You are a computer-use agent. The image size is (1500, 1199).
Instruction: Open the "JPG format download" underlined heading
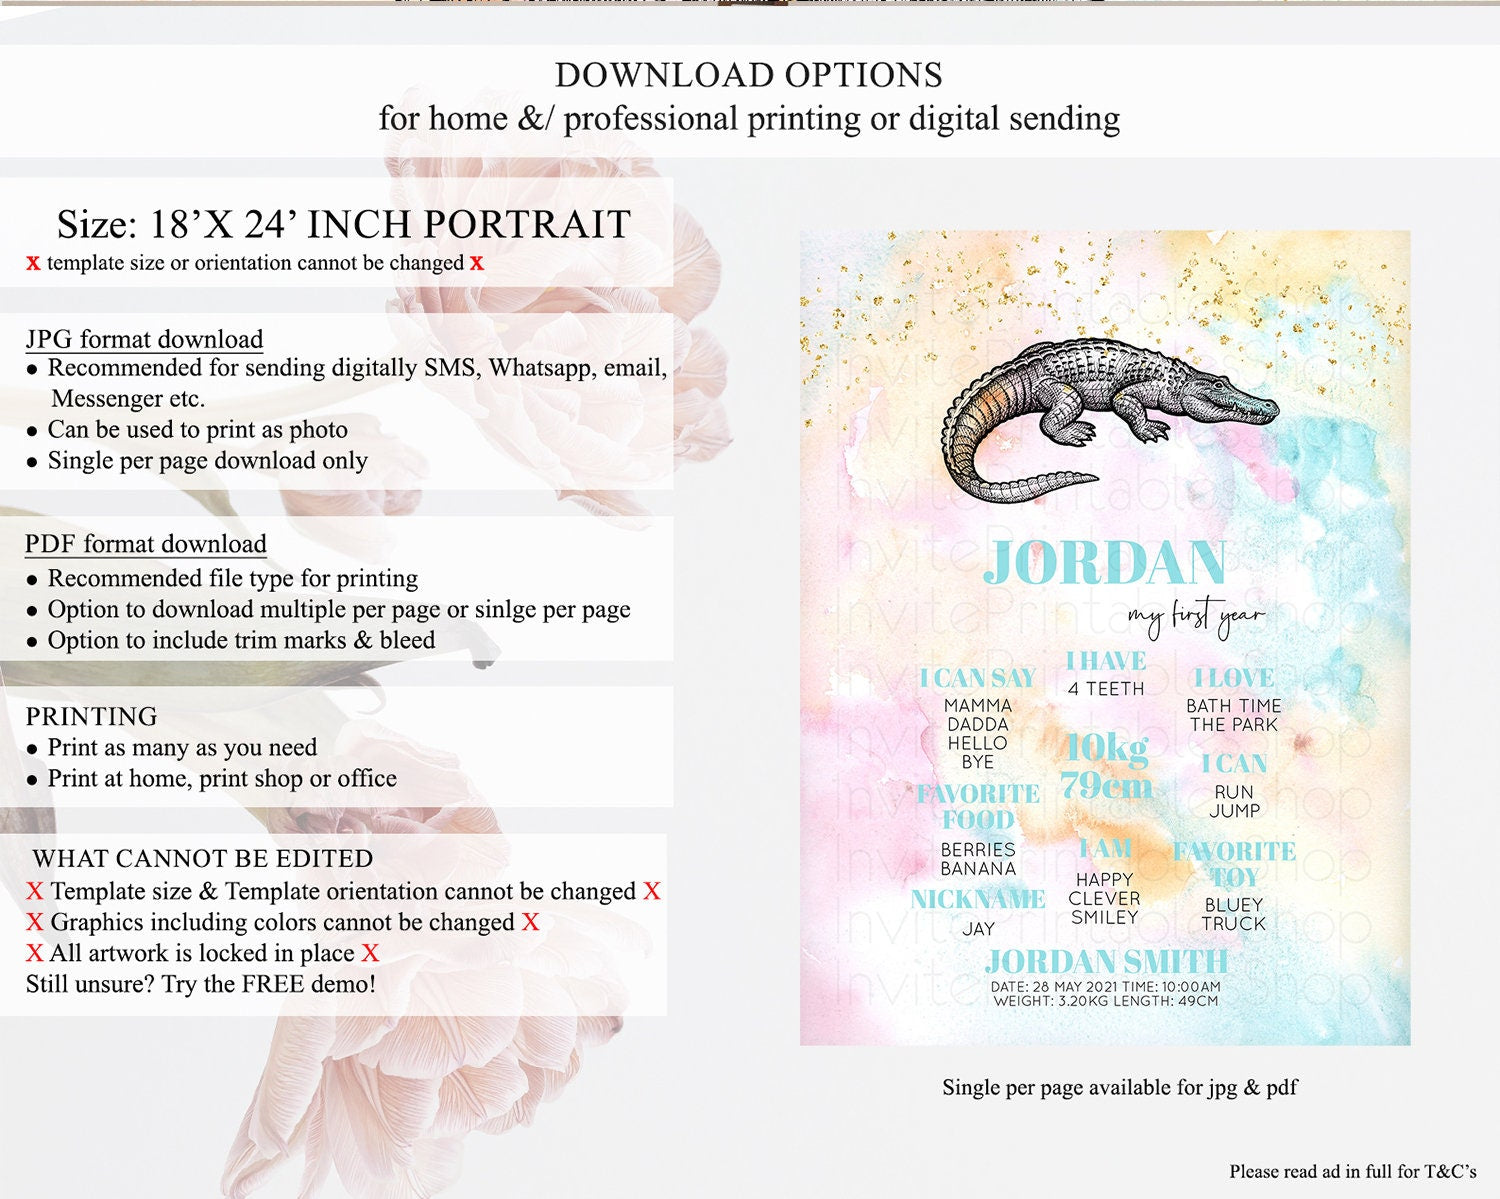point(144,340)
